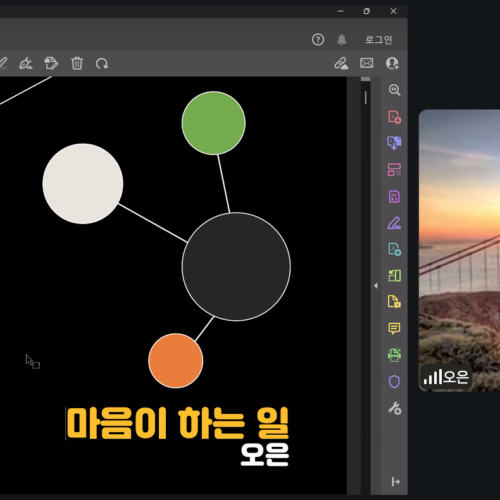Click the white circle in the document

point(83,184)
